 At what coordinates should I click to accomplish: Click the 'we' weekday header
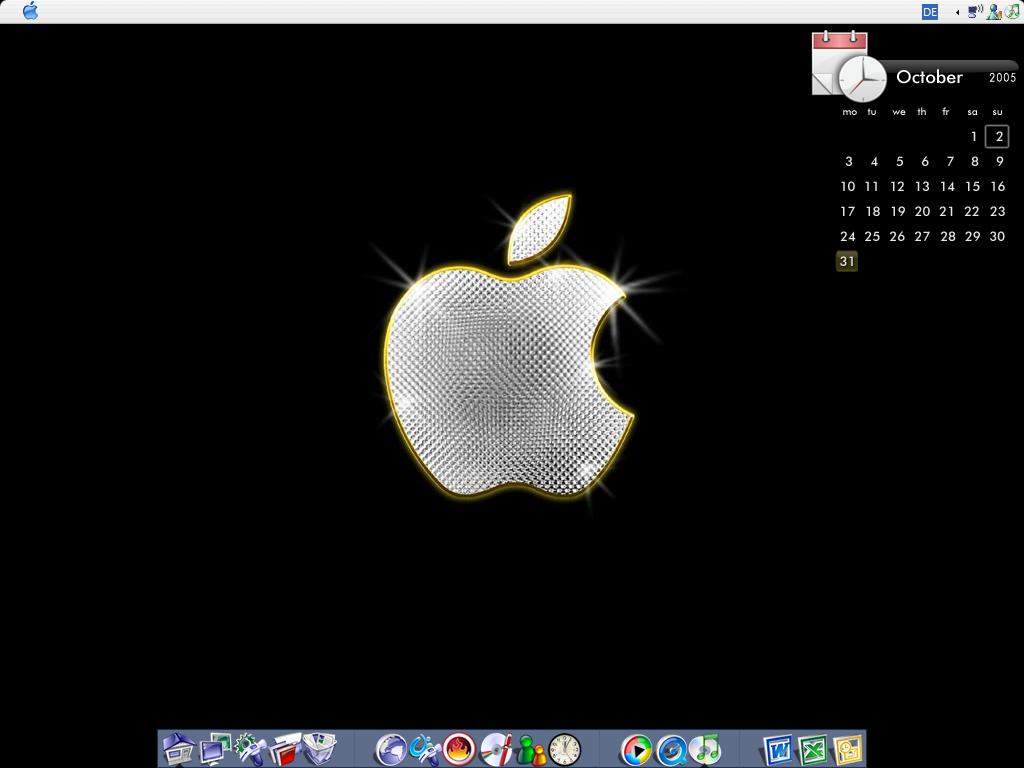899,112
